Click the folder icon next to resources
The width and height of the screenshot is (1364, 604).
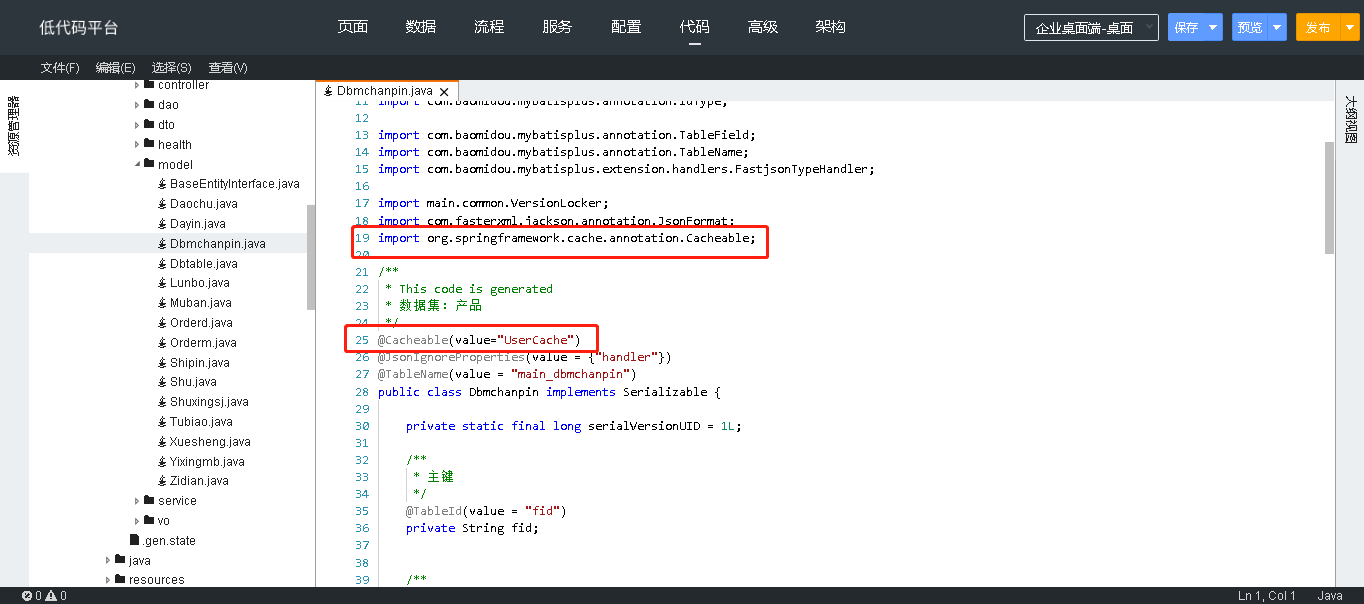120,580
